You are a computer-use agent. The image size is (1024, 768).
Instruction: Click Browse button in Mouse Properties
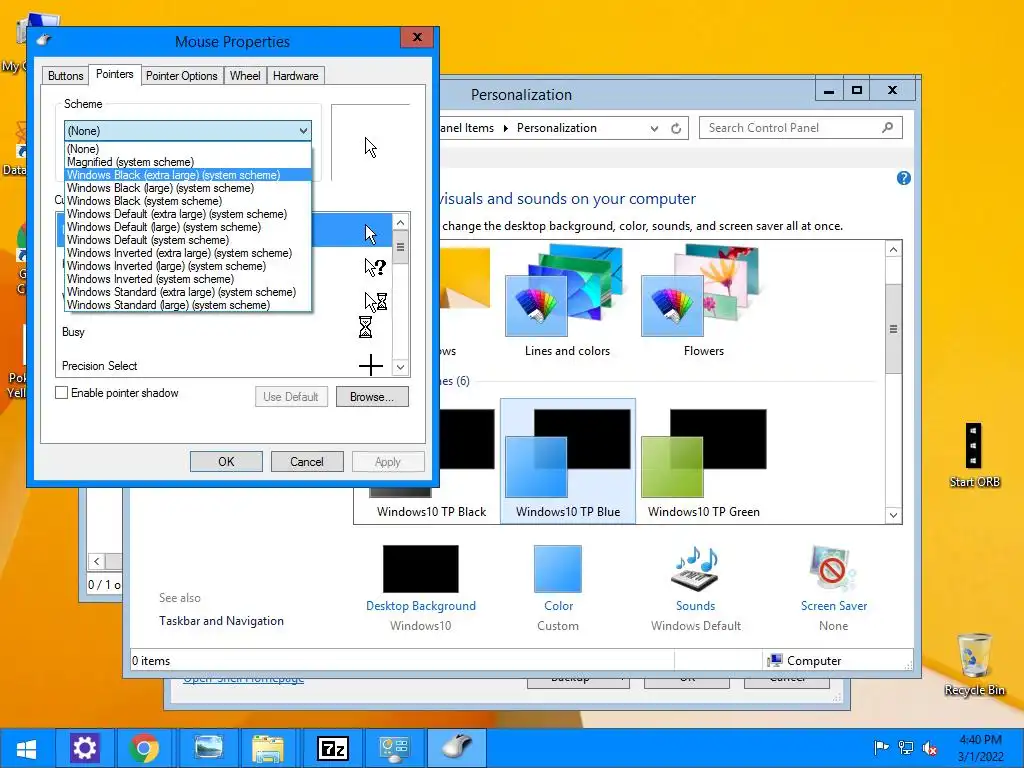(372, 396)
